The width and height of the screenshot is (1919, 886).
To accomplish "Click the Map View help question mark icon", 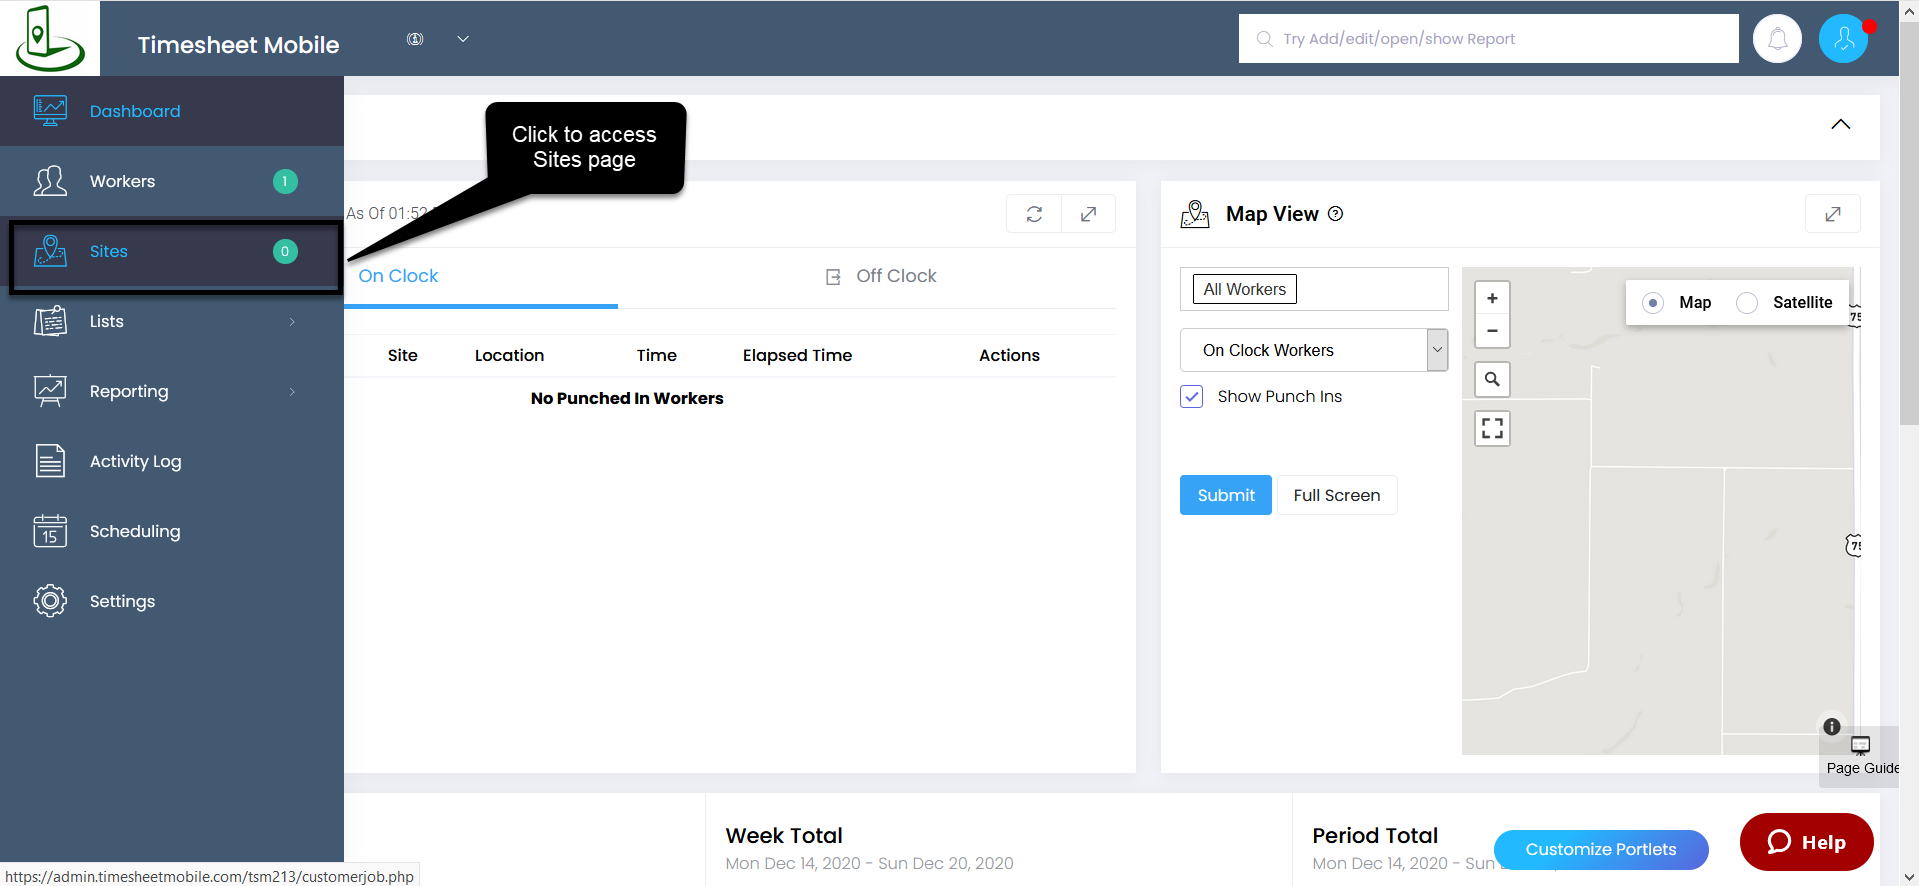I will coord(1336,214).
